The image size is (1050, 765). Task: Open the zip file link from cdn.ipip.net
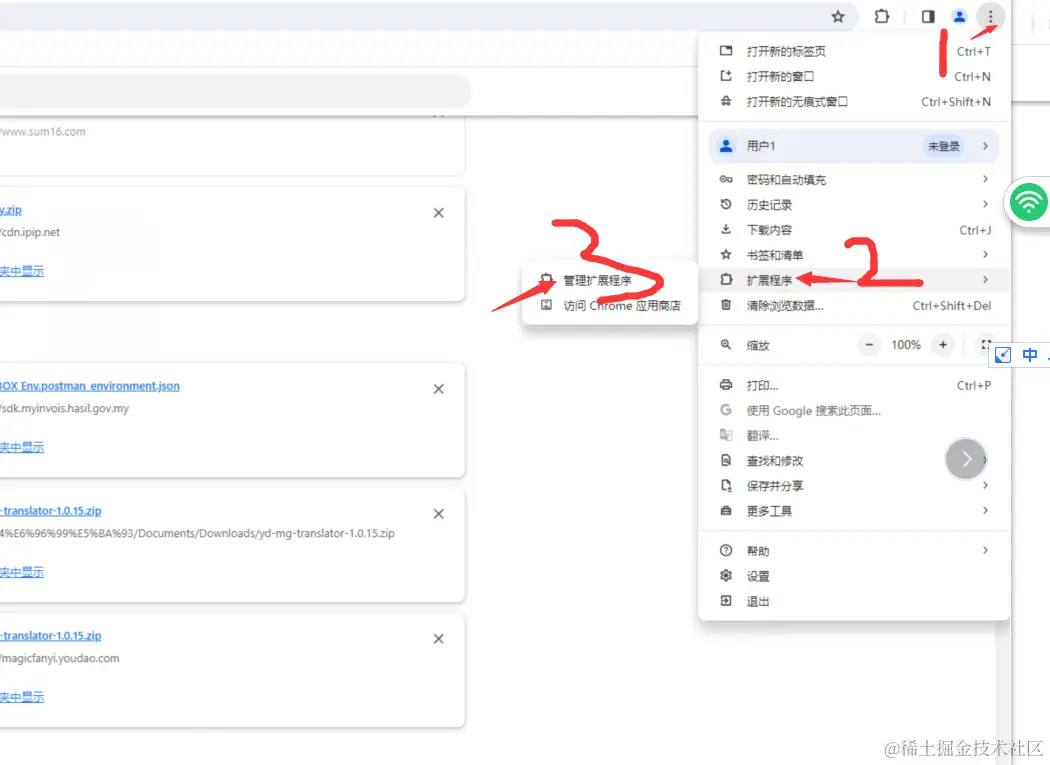click(11, 210)
